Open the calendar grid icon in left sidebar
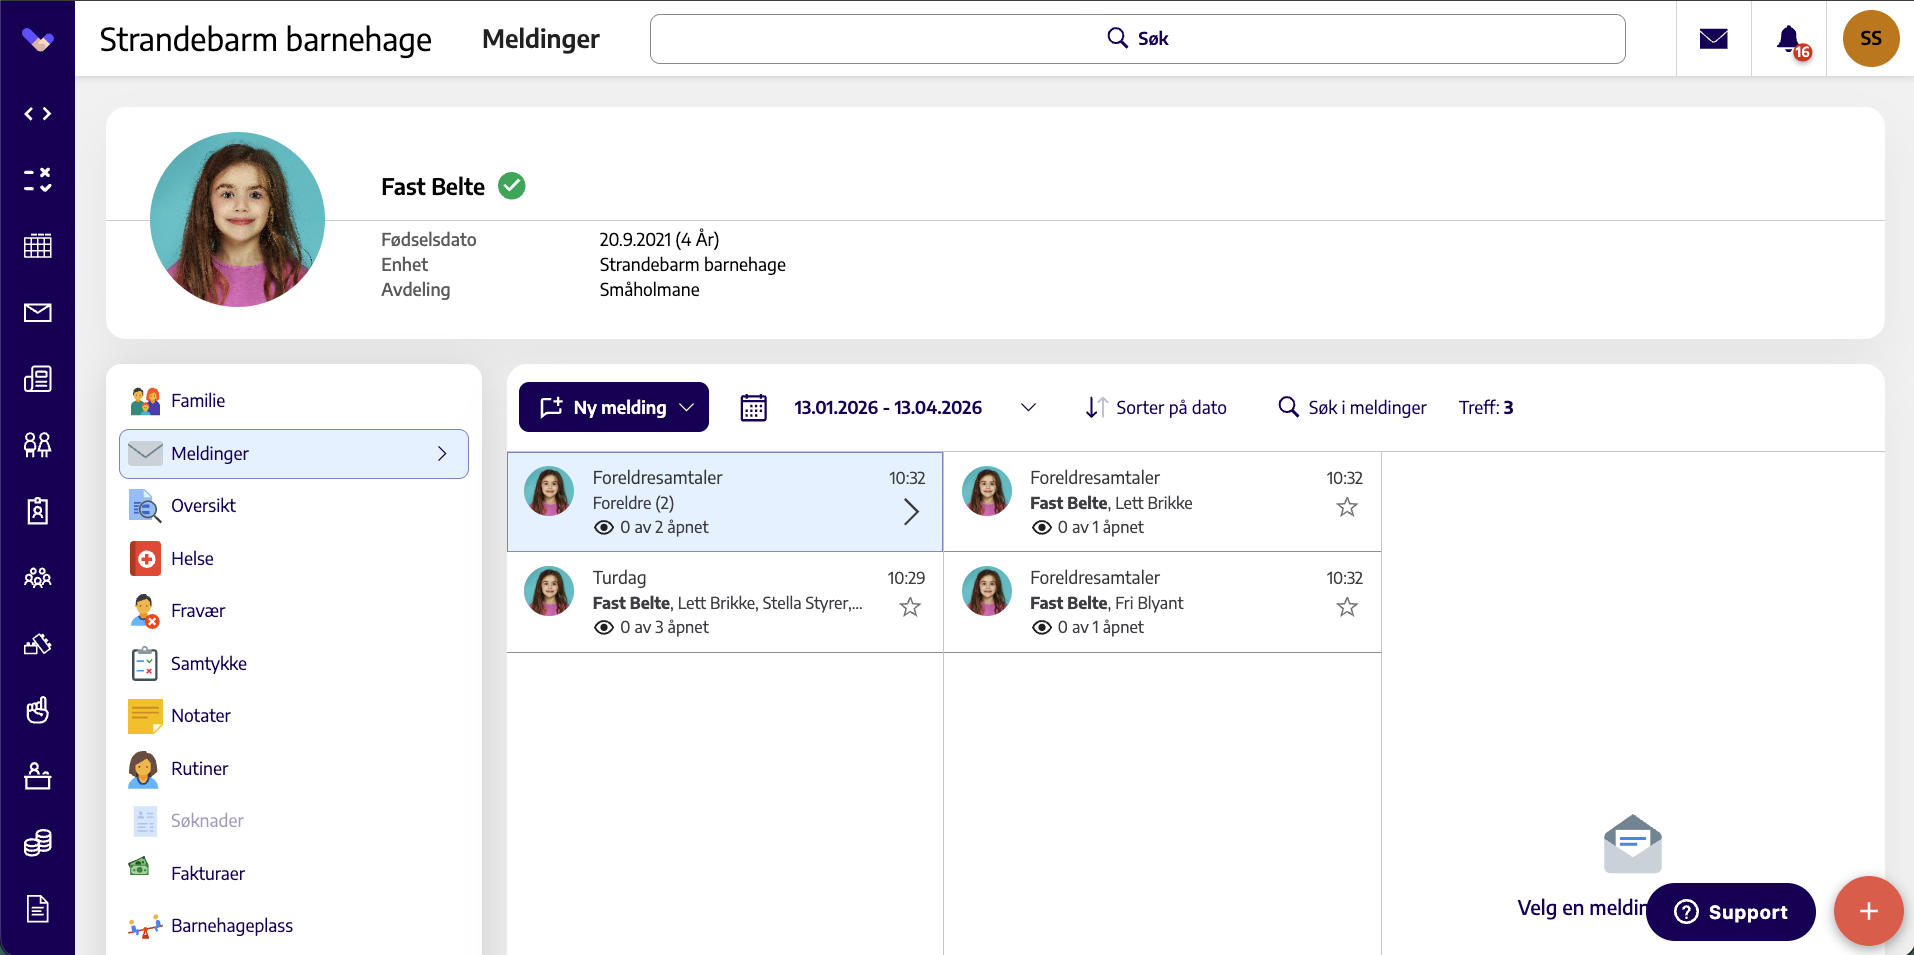 click(x=38, y=246)
